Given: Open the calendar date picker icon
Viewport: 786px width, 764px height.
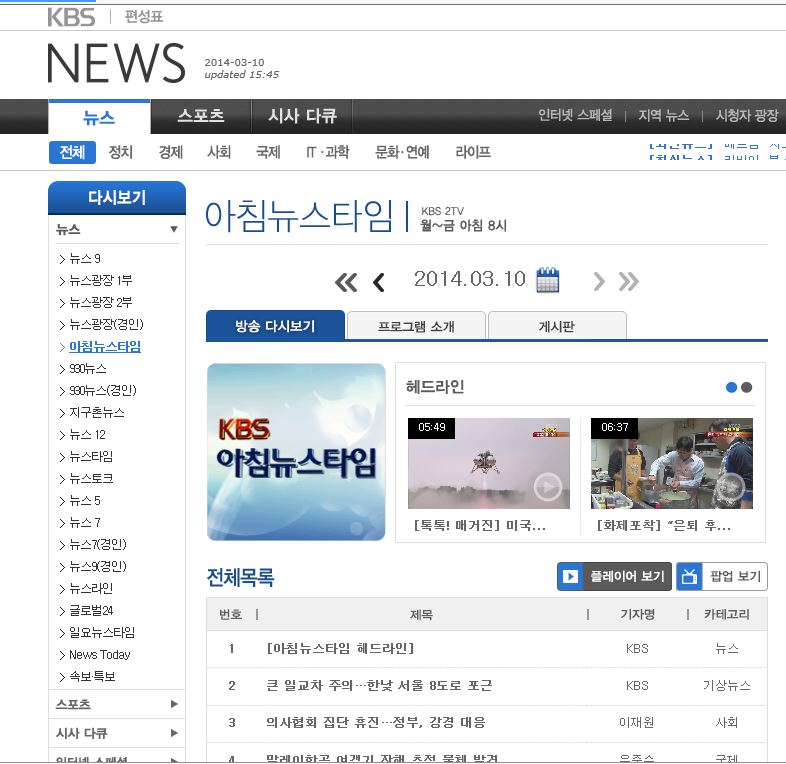Looking at the screenshot, I should pyautogui.click(x=547, y=280).
